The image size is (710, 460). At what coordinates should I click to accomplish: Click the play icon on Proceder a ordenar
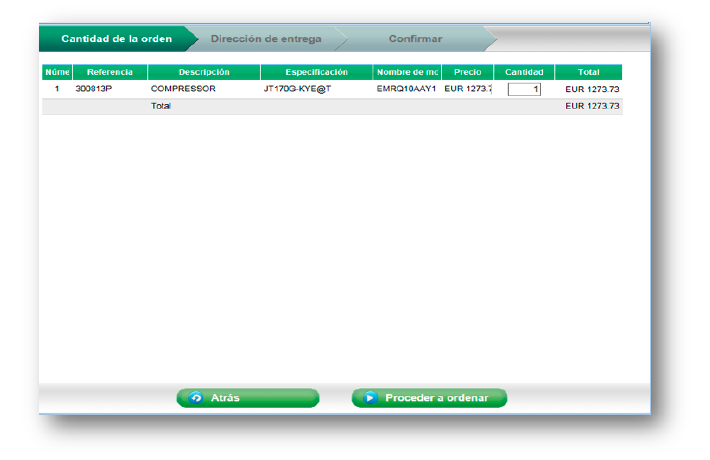370,398
